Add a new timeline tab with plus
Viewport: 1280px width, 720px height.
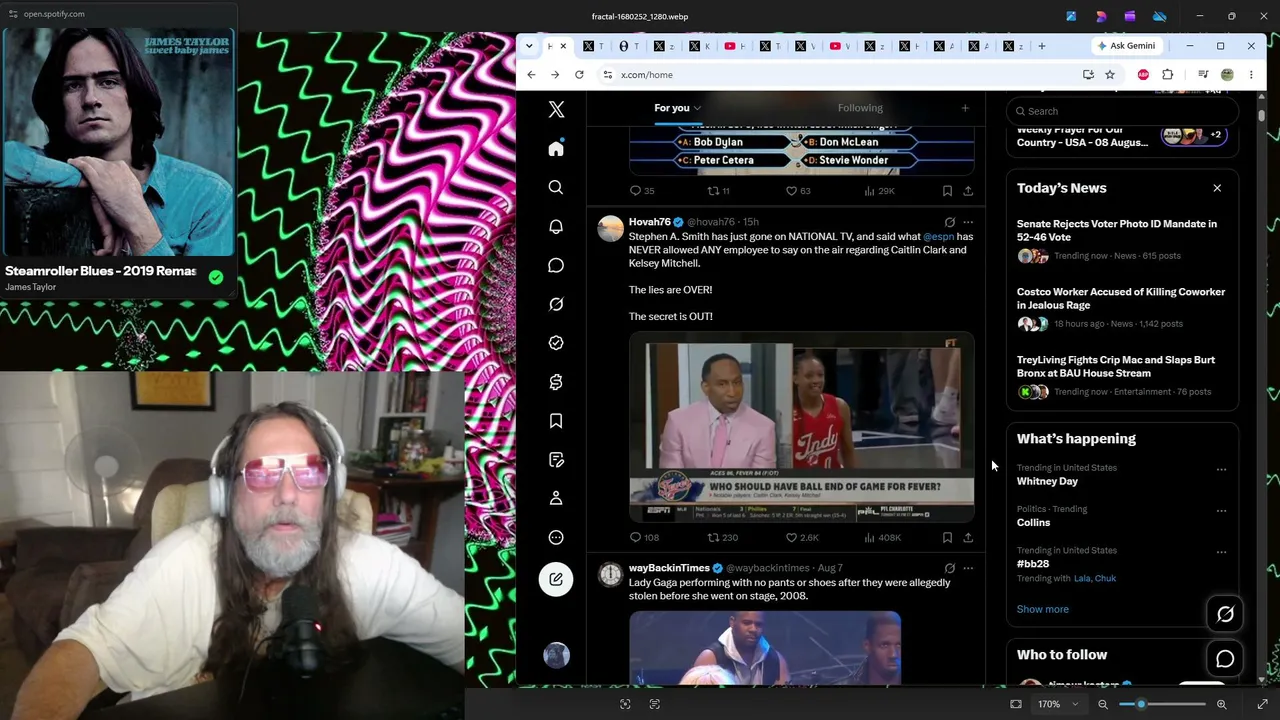click(965, 108)
